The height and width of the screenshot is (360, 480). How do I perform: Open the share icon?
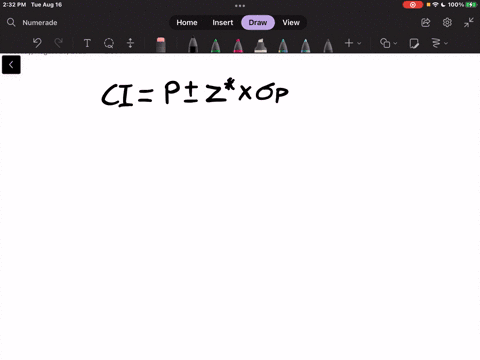[426, 22]
